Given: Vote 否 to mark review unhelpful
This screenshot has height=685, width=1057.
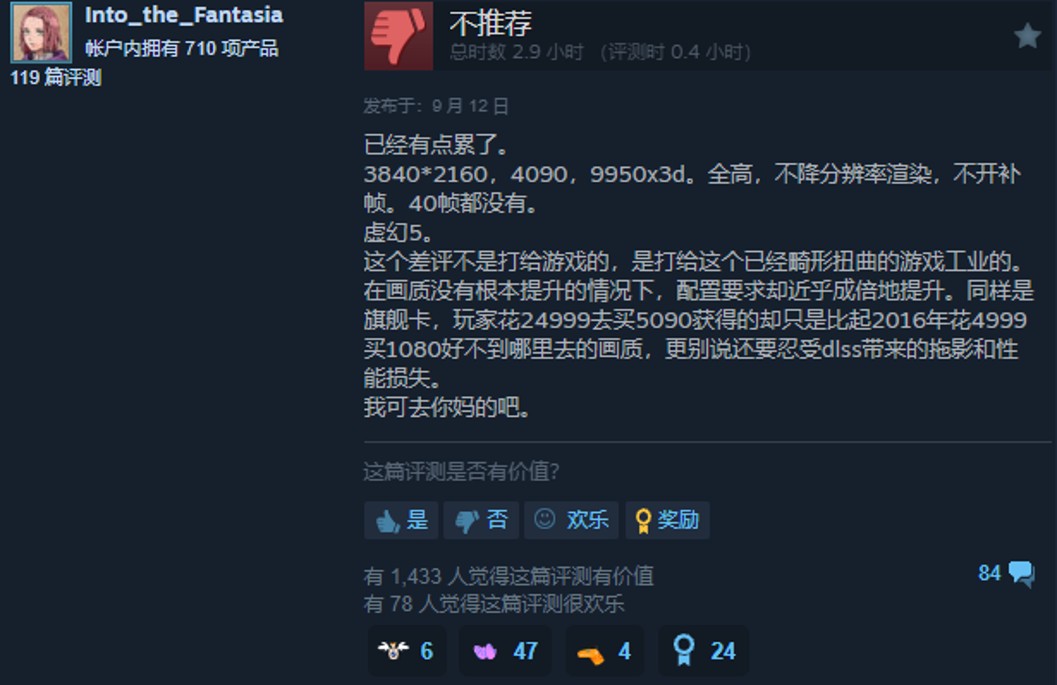Looking at the screenshot, I should (x=481, y=520).
